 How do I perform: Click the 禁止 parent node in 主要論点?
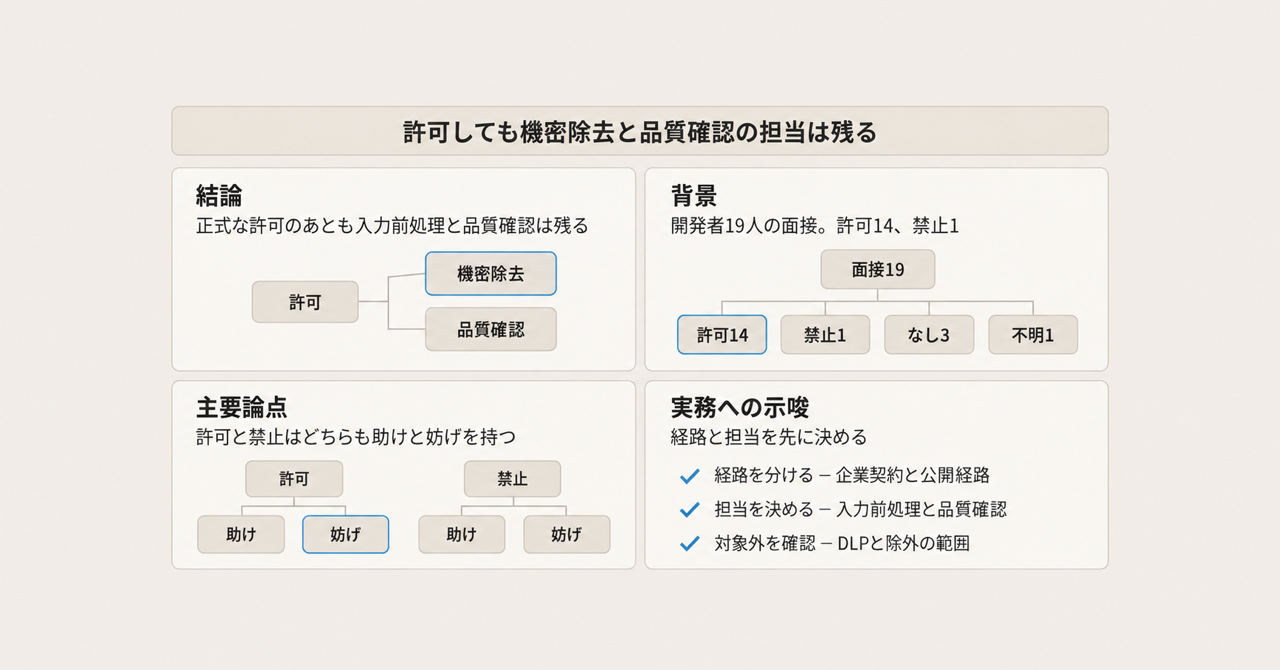coord(512,479)
